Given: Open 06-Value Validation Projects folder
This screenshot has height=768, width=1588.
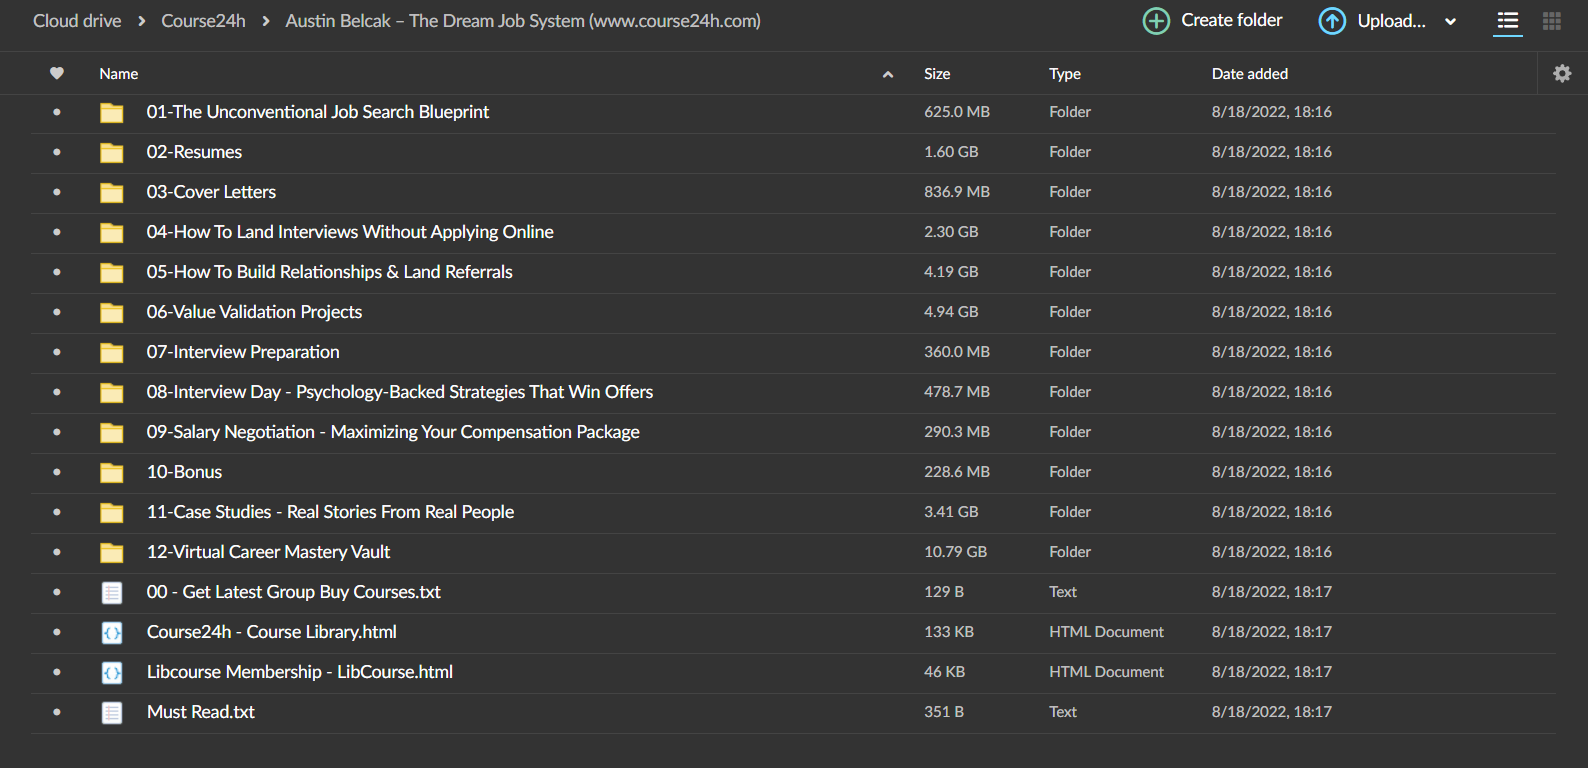Looking at the screenshot, I should pos(254,312).
